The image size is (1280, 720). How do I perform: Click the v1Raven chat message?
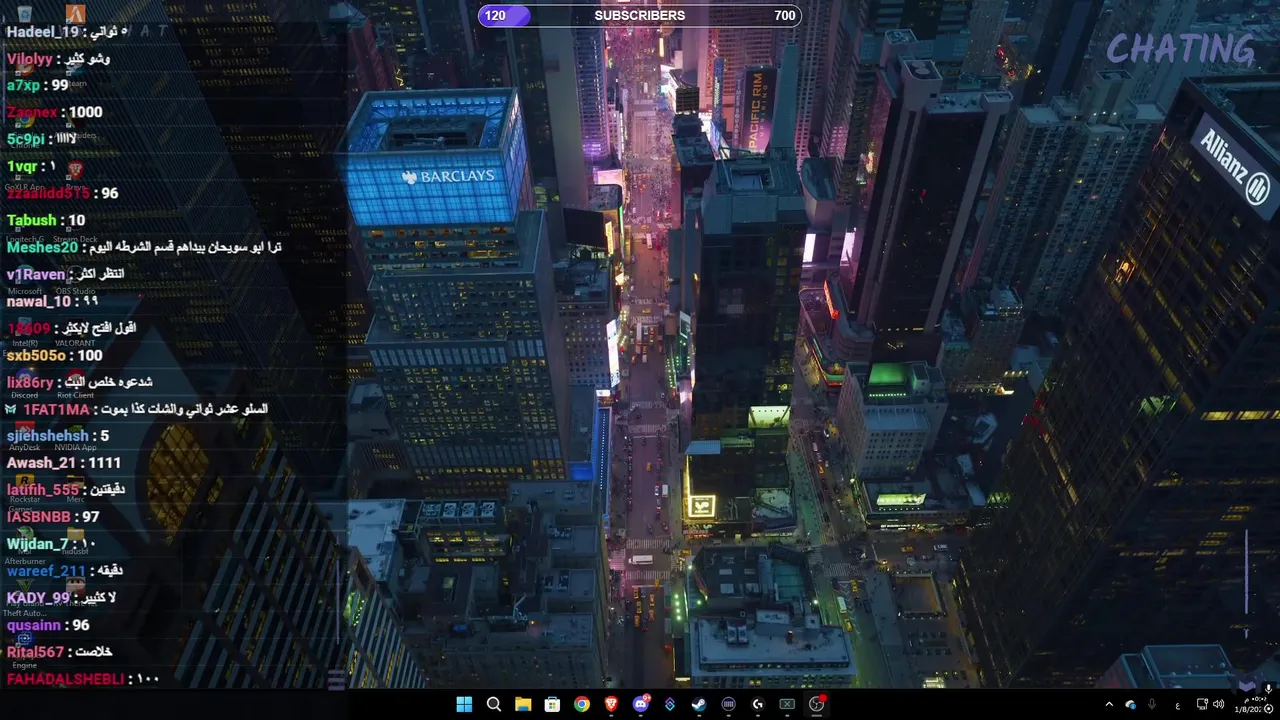pos(65,275)
